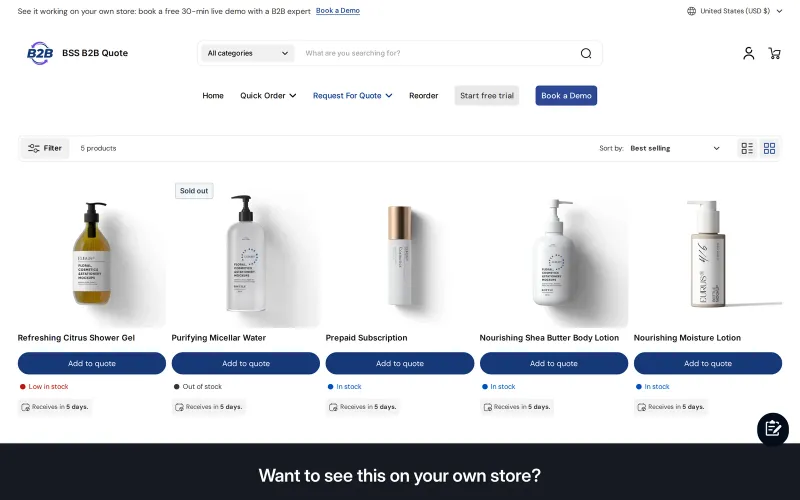Open the Sort by Best selling dropdown
This screenshot has height=500, width=800.
[675, 148]
